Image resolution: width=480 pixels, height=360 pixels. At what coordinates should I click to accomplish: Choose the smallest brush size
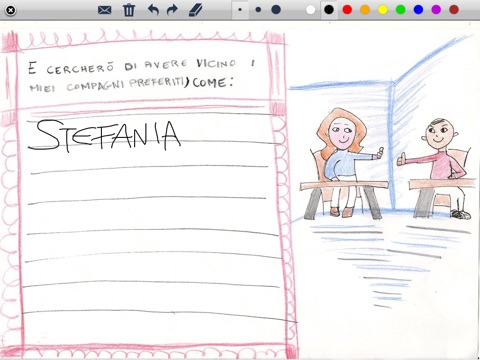pyautogui.click(x=240, y=10)
